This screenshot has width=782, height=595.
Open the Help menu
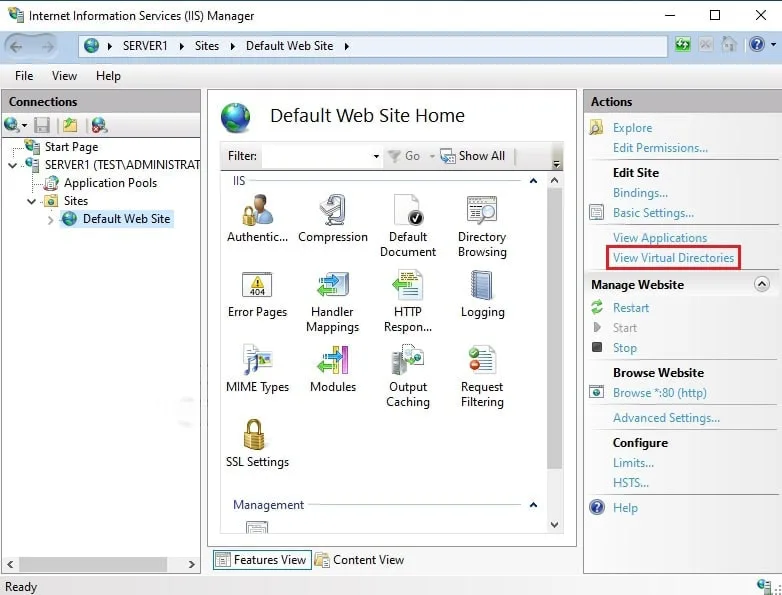(x=108, y=76)
